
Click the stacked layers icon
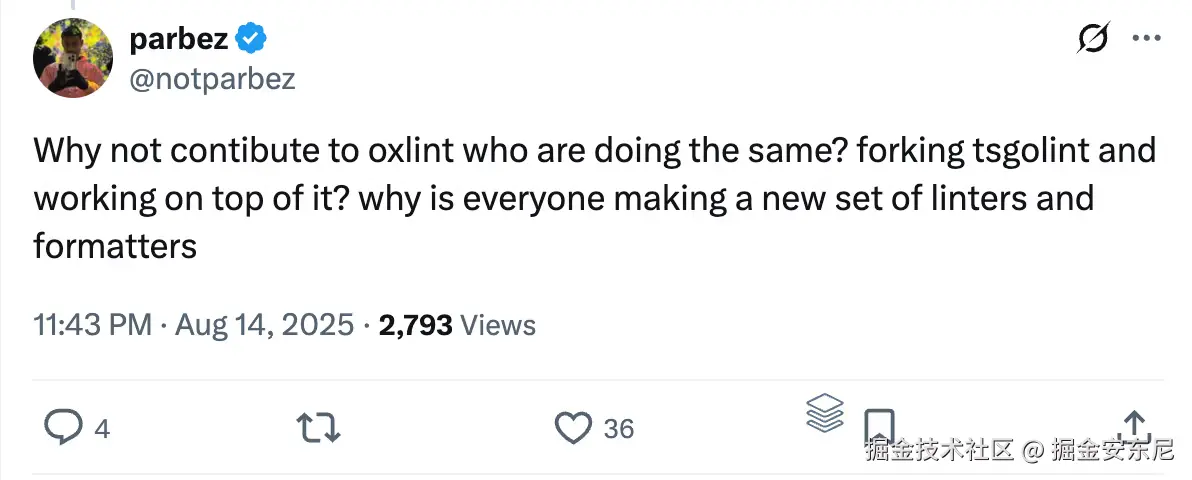pyautogui.click(x=824, y=413)
